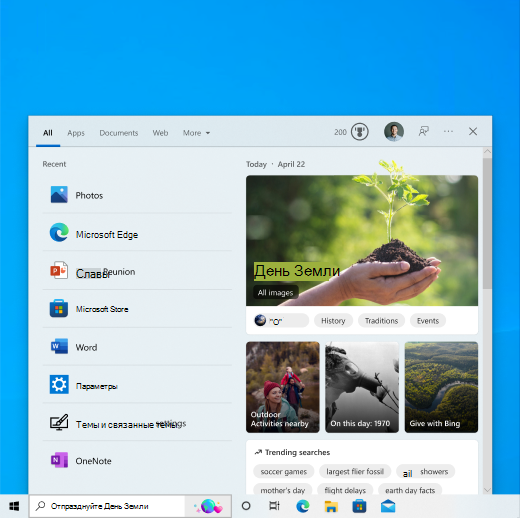
Task: Open Edge from the taskbar
Action: (303, 506)
